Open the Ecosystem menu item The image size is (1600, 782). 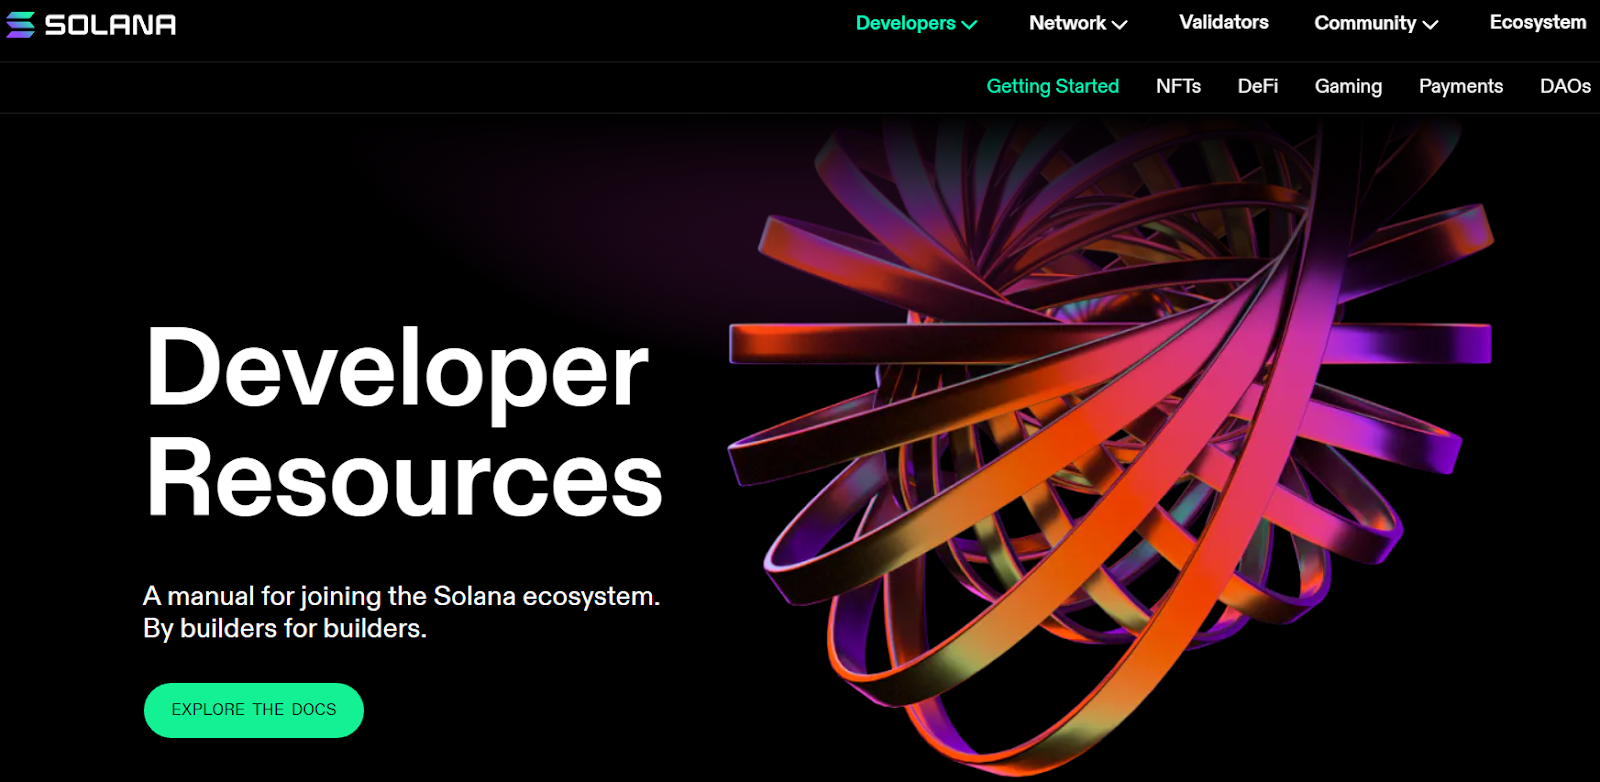click(x=1538, y=22)
